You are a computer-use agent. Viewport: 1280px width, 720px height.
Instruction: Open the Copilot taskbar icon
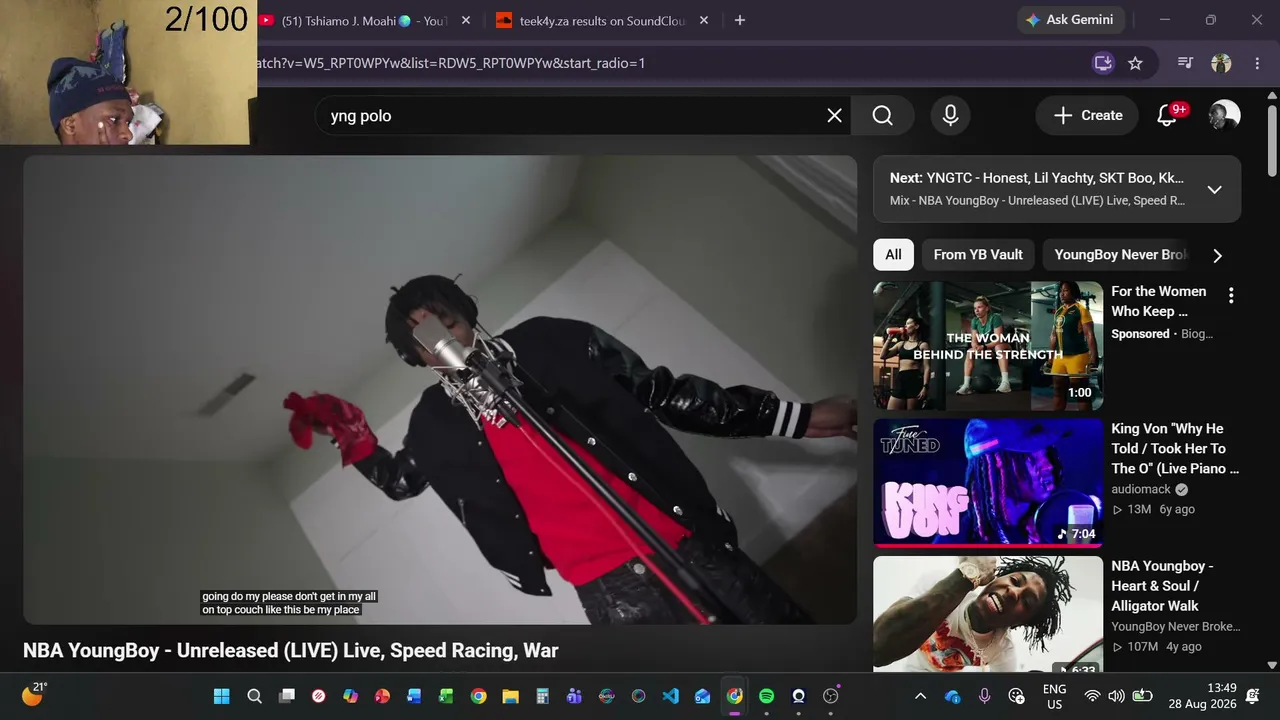[351, 696]
